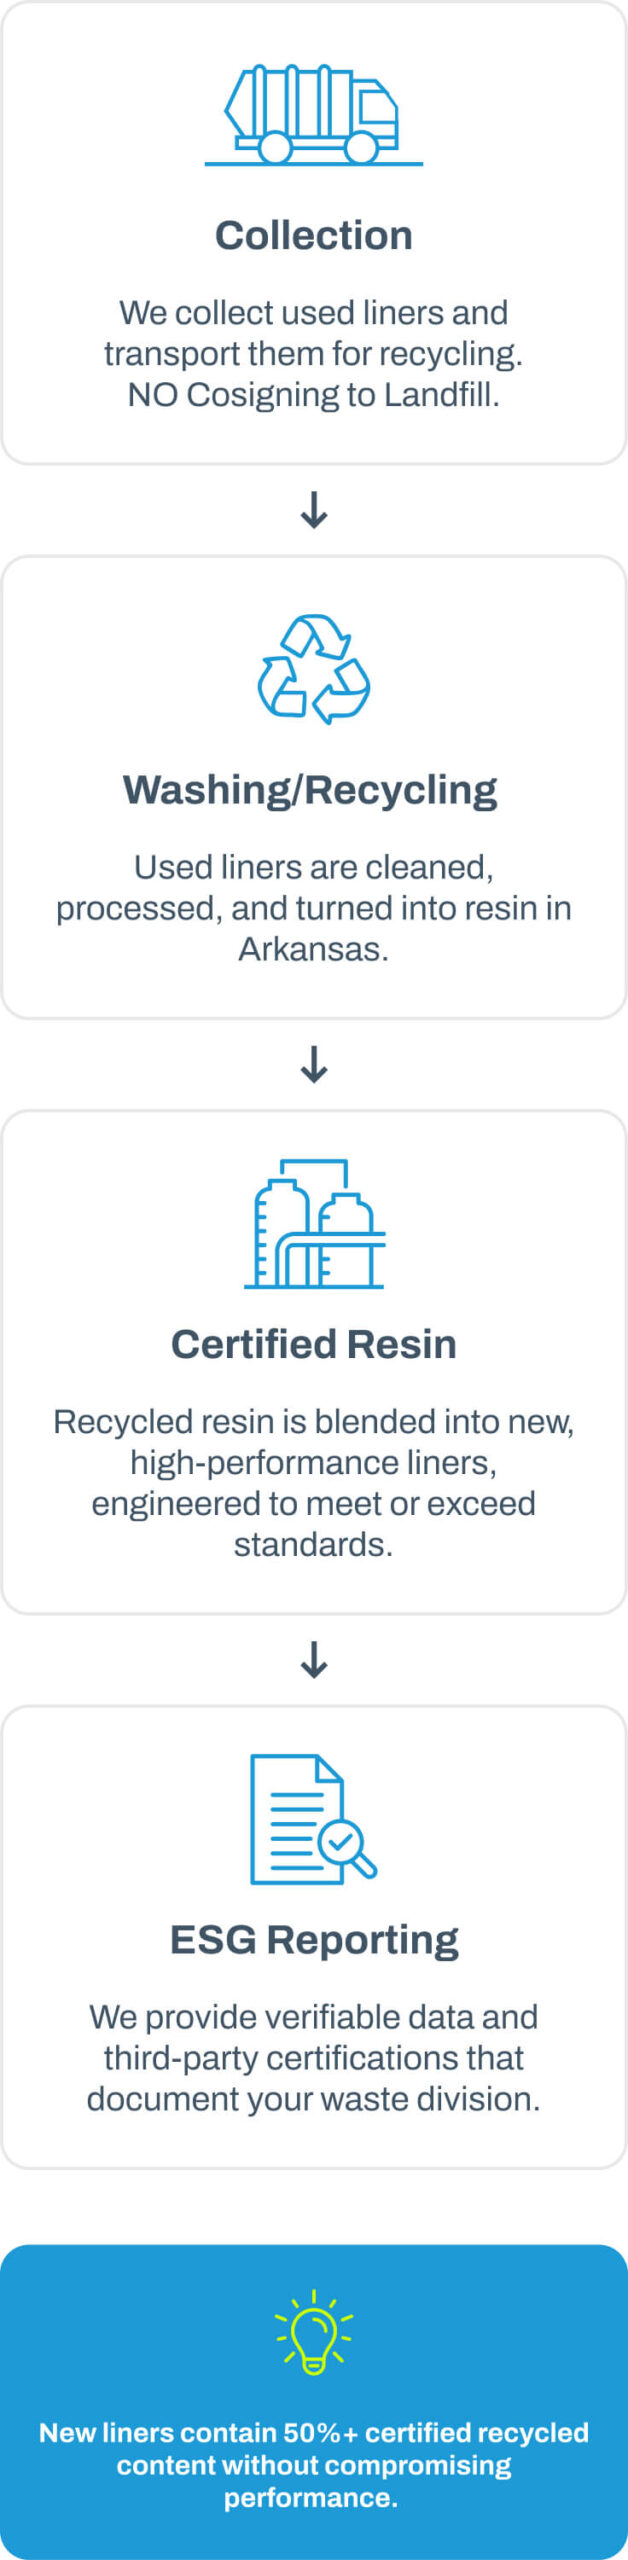Click the garbage truck icon
The width and height of the screenshot is (628, 2560).
point(313,114)
